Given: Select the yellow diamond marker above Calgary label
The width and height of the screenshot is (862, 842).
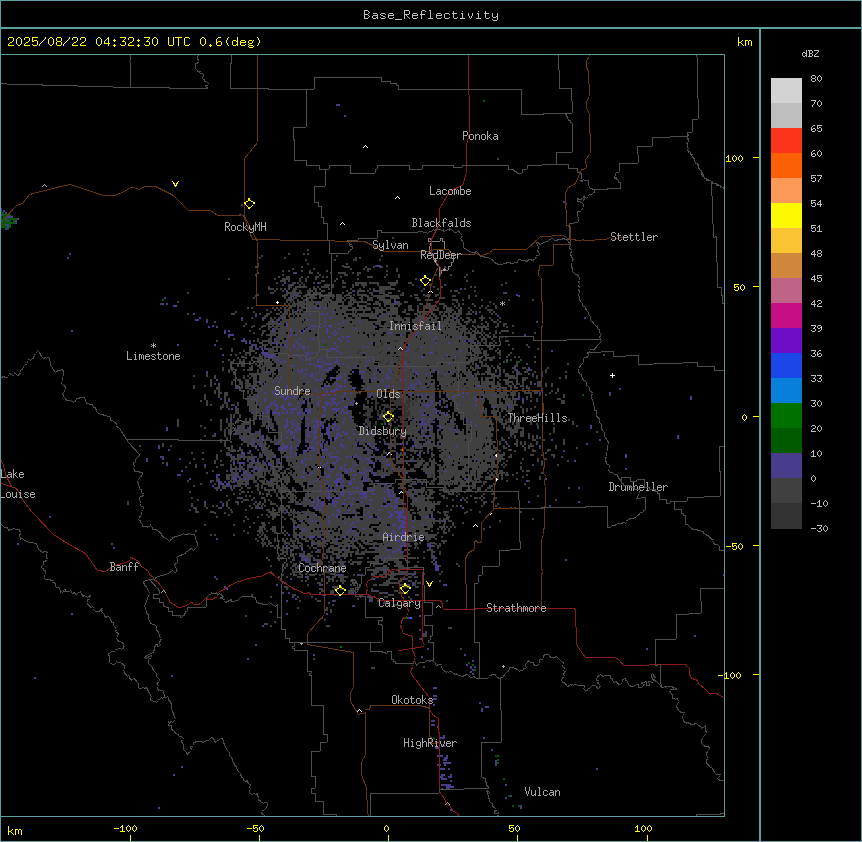Looking at the screenshot, I should tap(405, 589).
